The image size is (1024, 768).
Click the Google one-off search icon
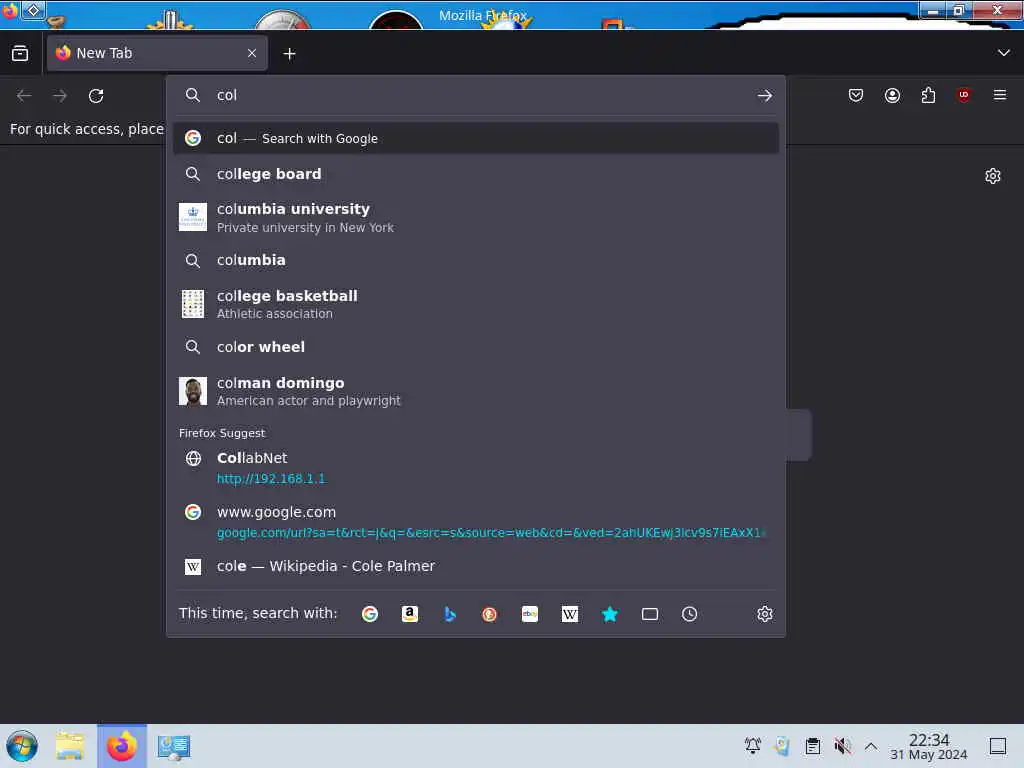(x=370, y=614)
